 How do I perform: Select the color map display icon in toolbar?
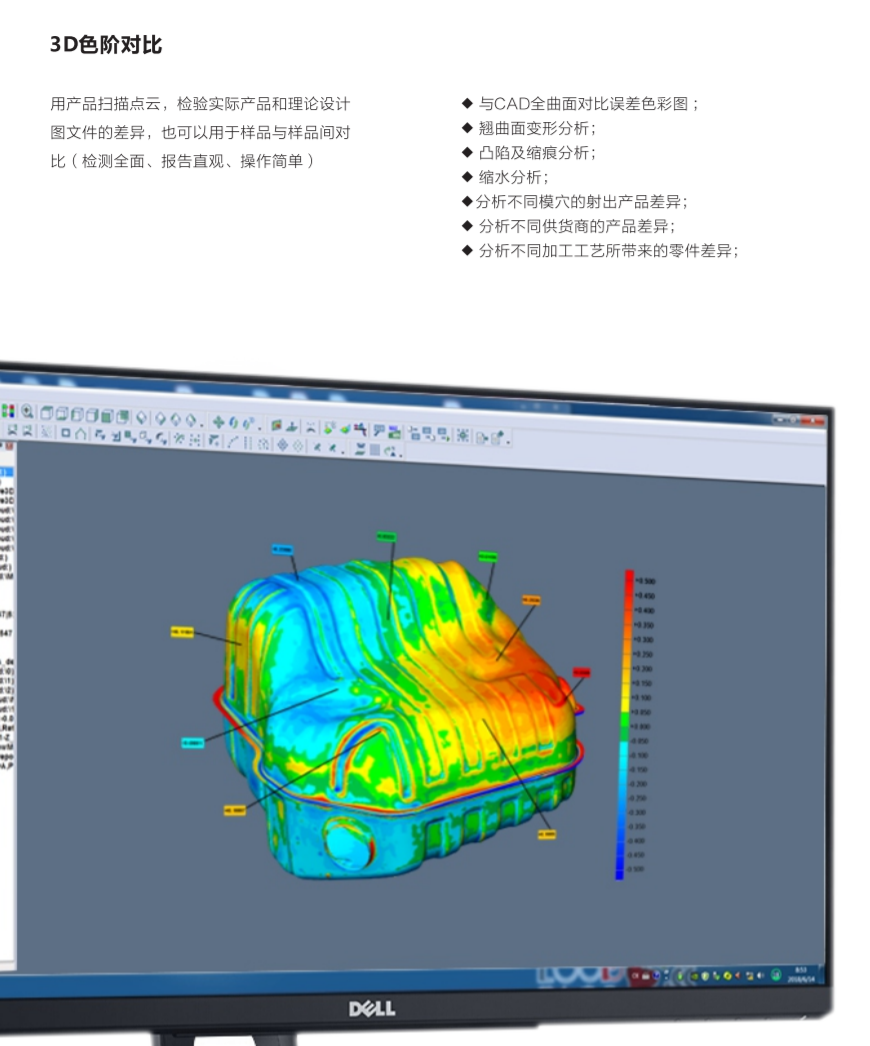click(x=277, y=425)
